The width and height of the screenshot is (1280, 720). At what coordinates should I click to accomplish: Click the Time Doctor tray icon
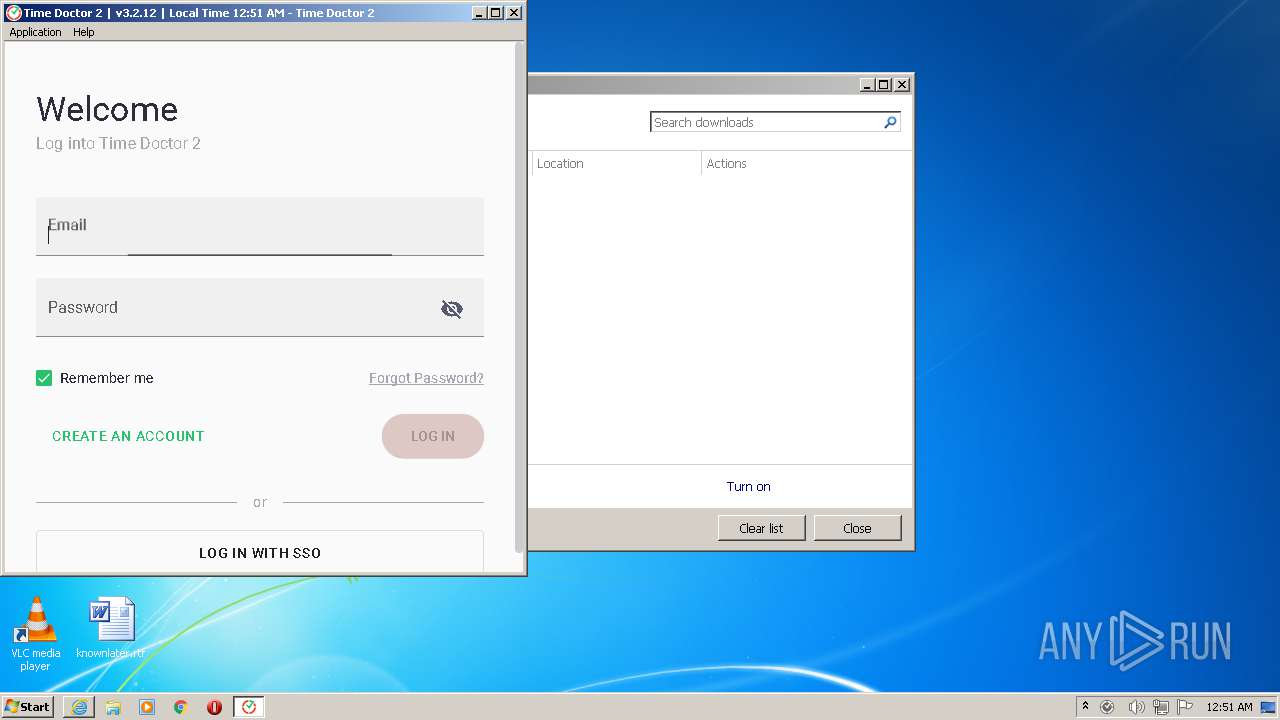[1107, 707]
